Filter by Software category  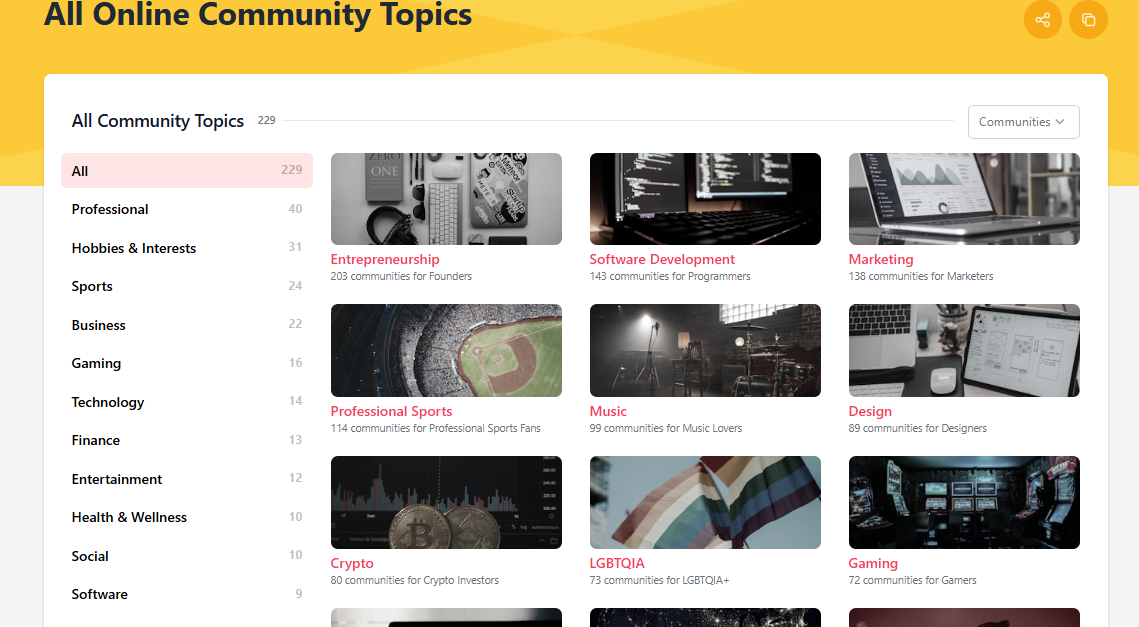tap(187, 594)
